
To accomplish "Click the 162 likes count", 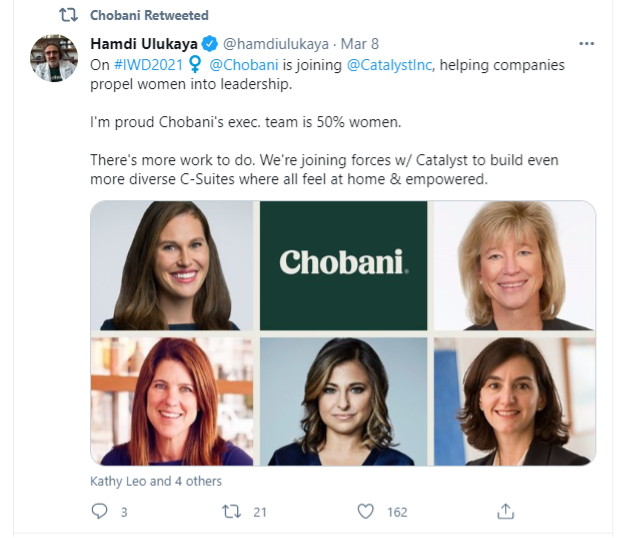I will (x=397, y=512).
